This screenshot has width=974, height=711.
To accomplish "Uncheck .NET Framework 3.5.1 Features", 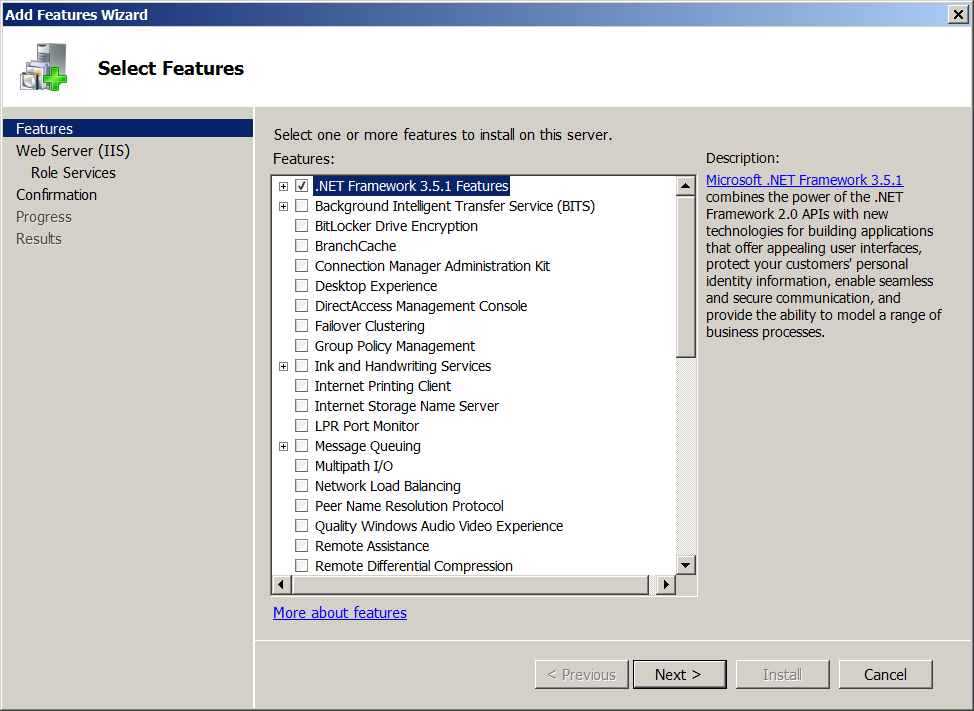I will 302,186.
